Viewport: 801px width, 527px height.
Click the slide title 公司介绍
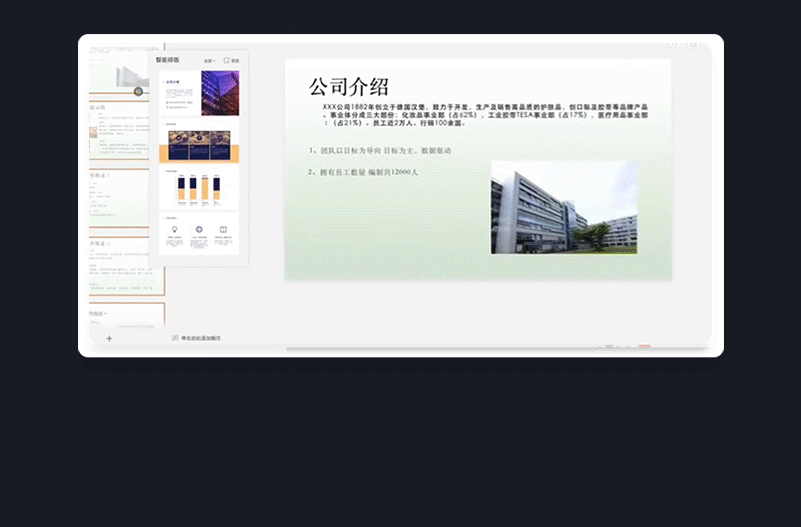click(349, 87)
